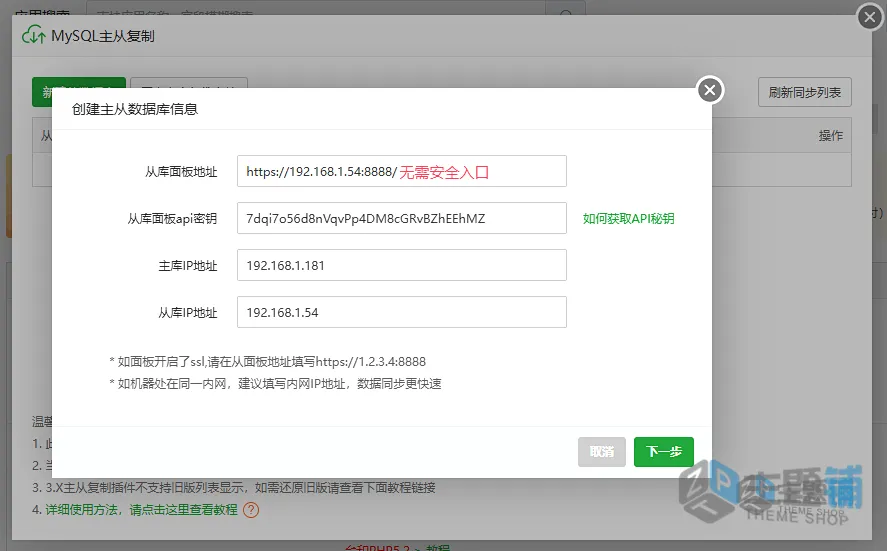Open the 详细使用方法 tutorial link

point(141,510)
